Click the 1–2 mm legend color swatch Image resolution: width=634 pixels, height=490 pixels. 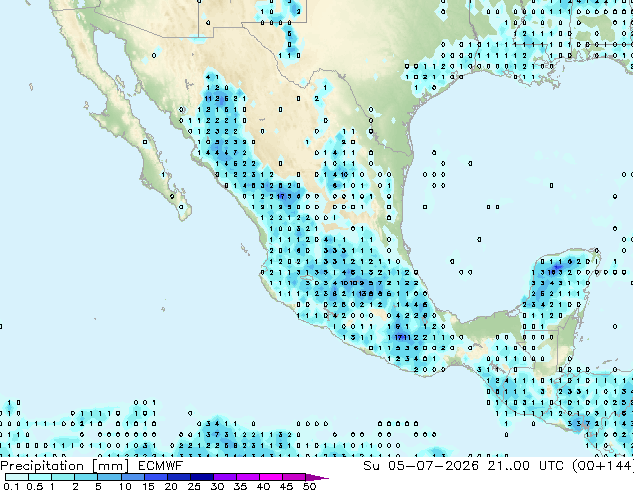pos(63,477)
